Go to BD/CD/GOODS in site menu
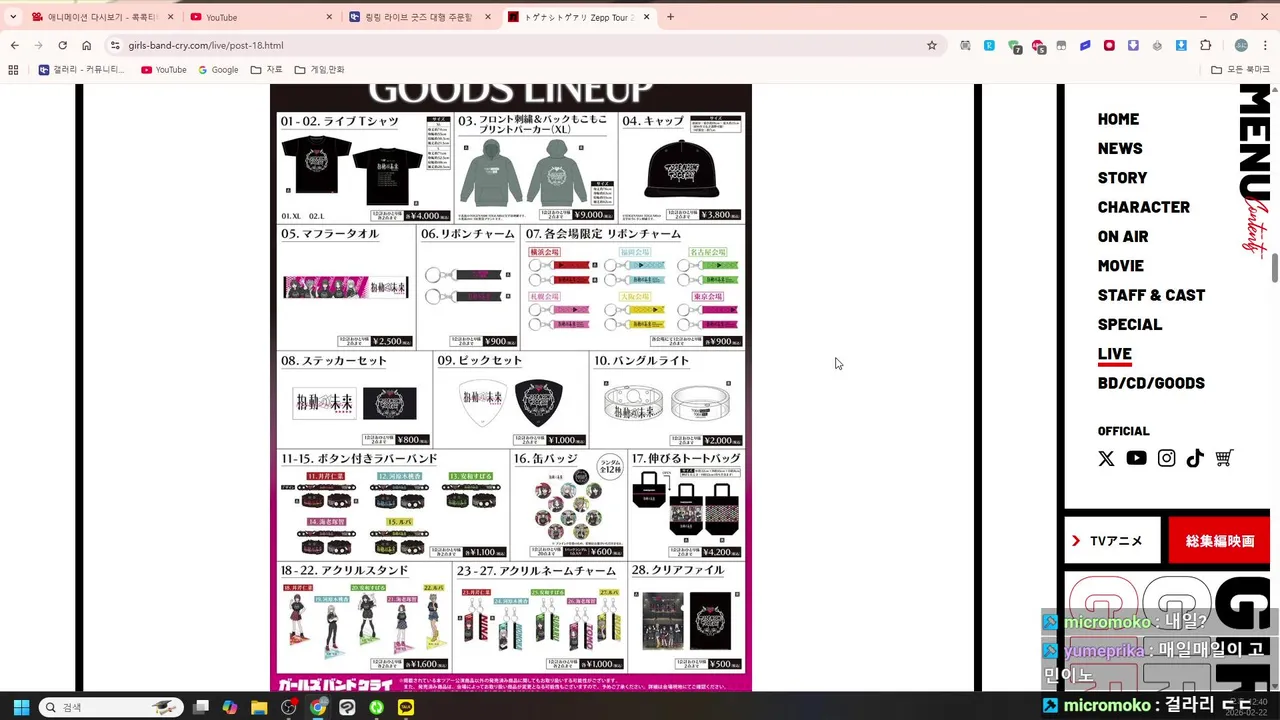This screenshot has height=720, width=1280. pyautogui.click(x=1151, y=383)
